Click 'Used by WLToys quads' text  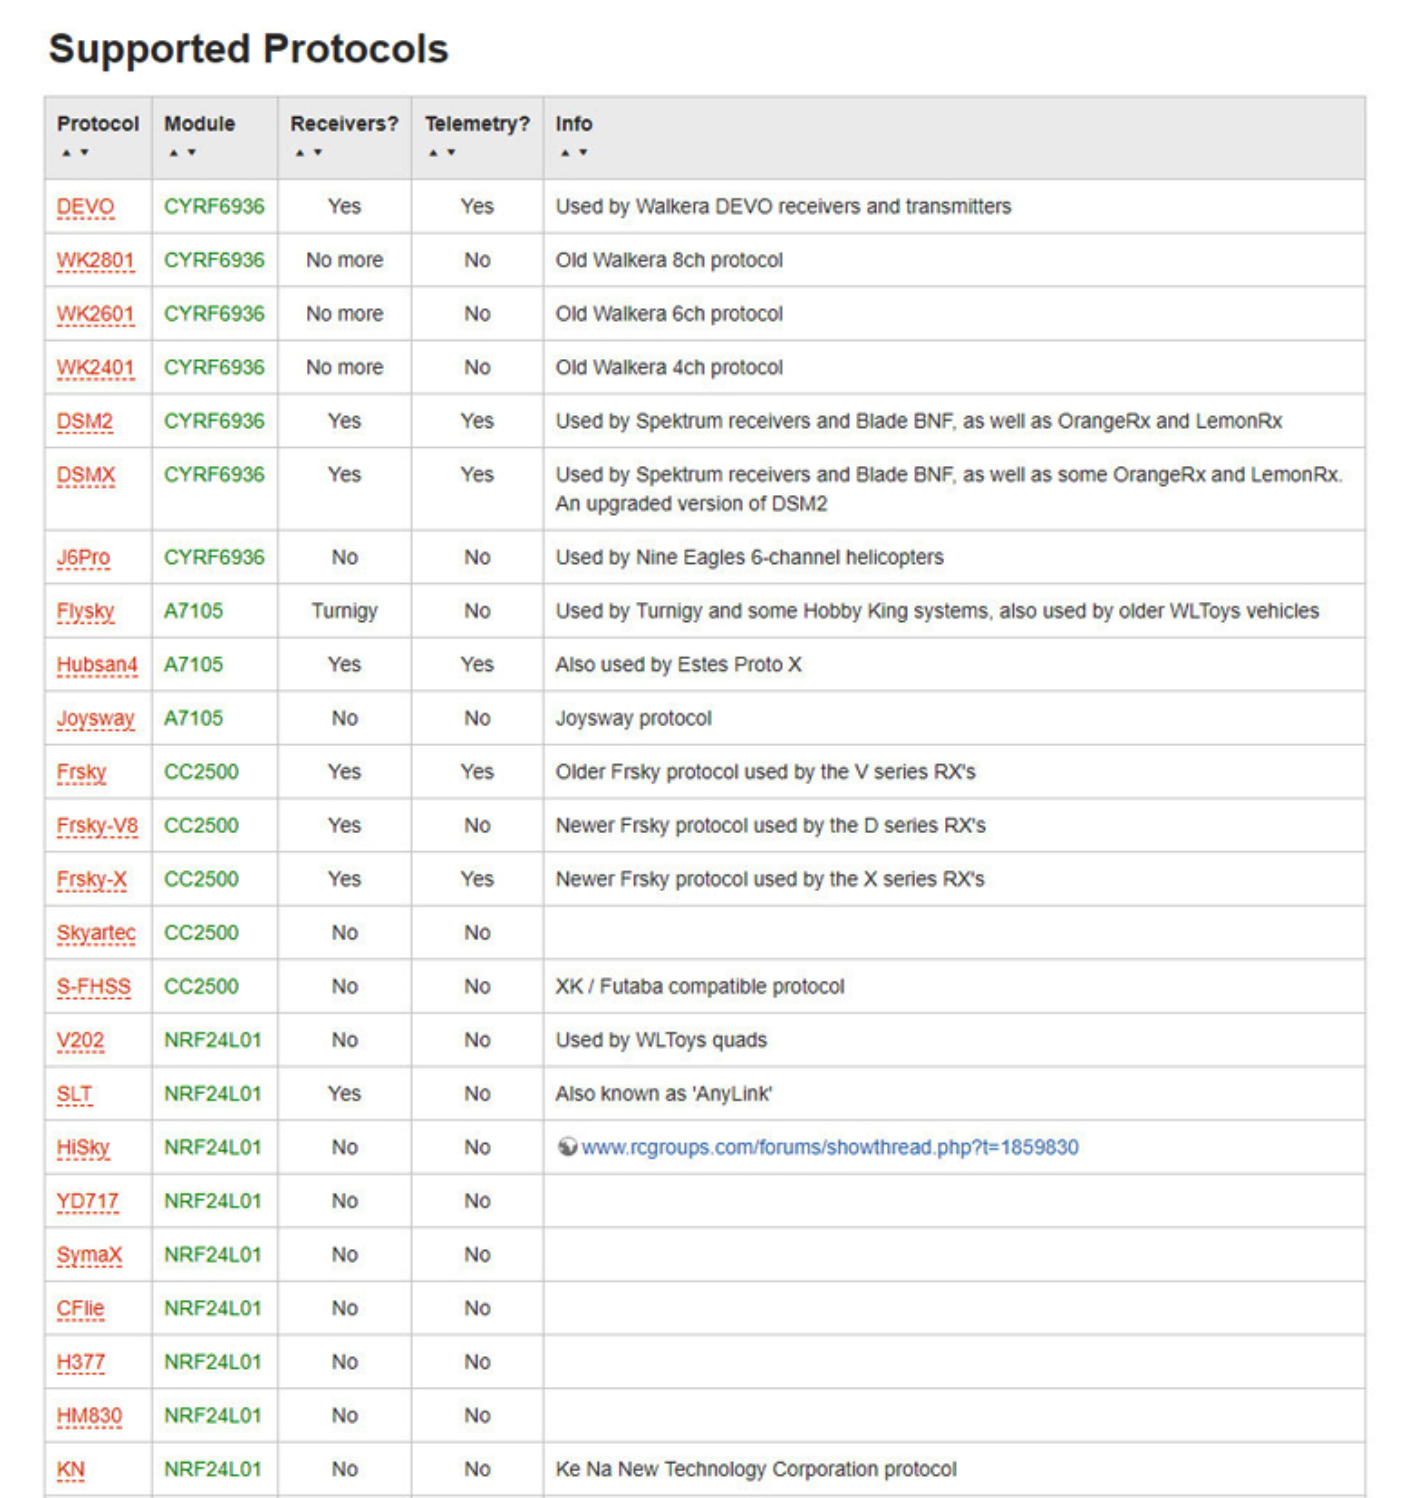[661, 1040]
